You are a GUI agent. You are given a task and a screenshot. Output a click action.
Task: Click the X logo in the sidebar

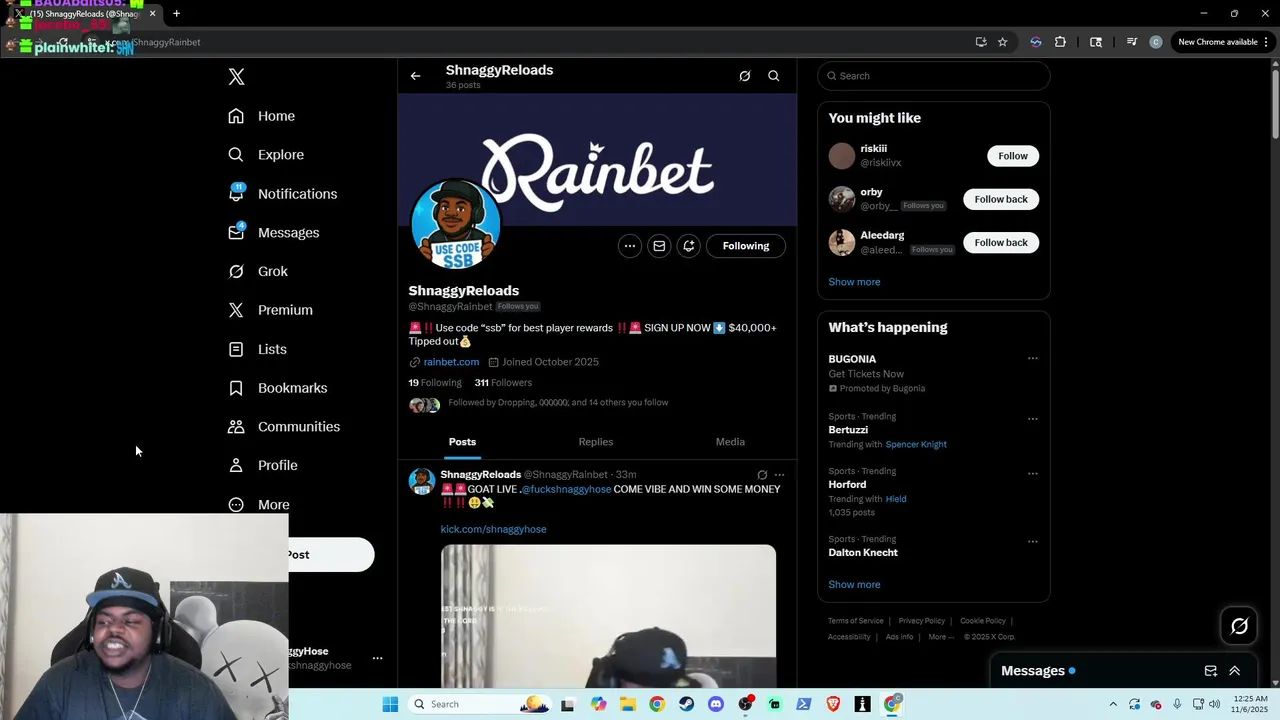tap(236, 77)
